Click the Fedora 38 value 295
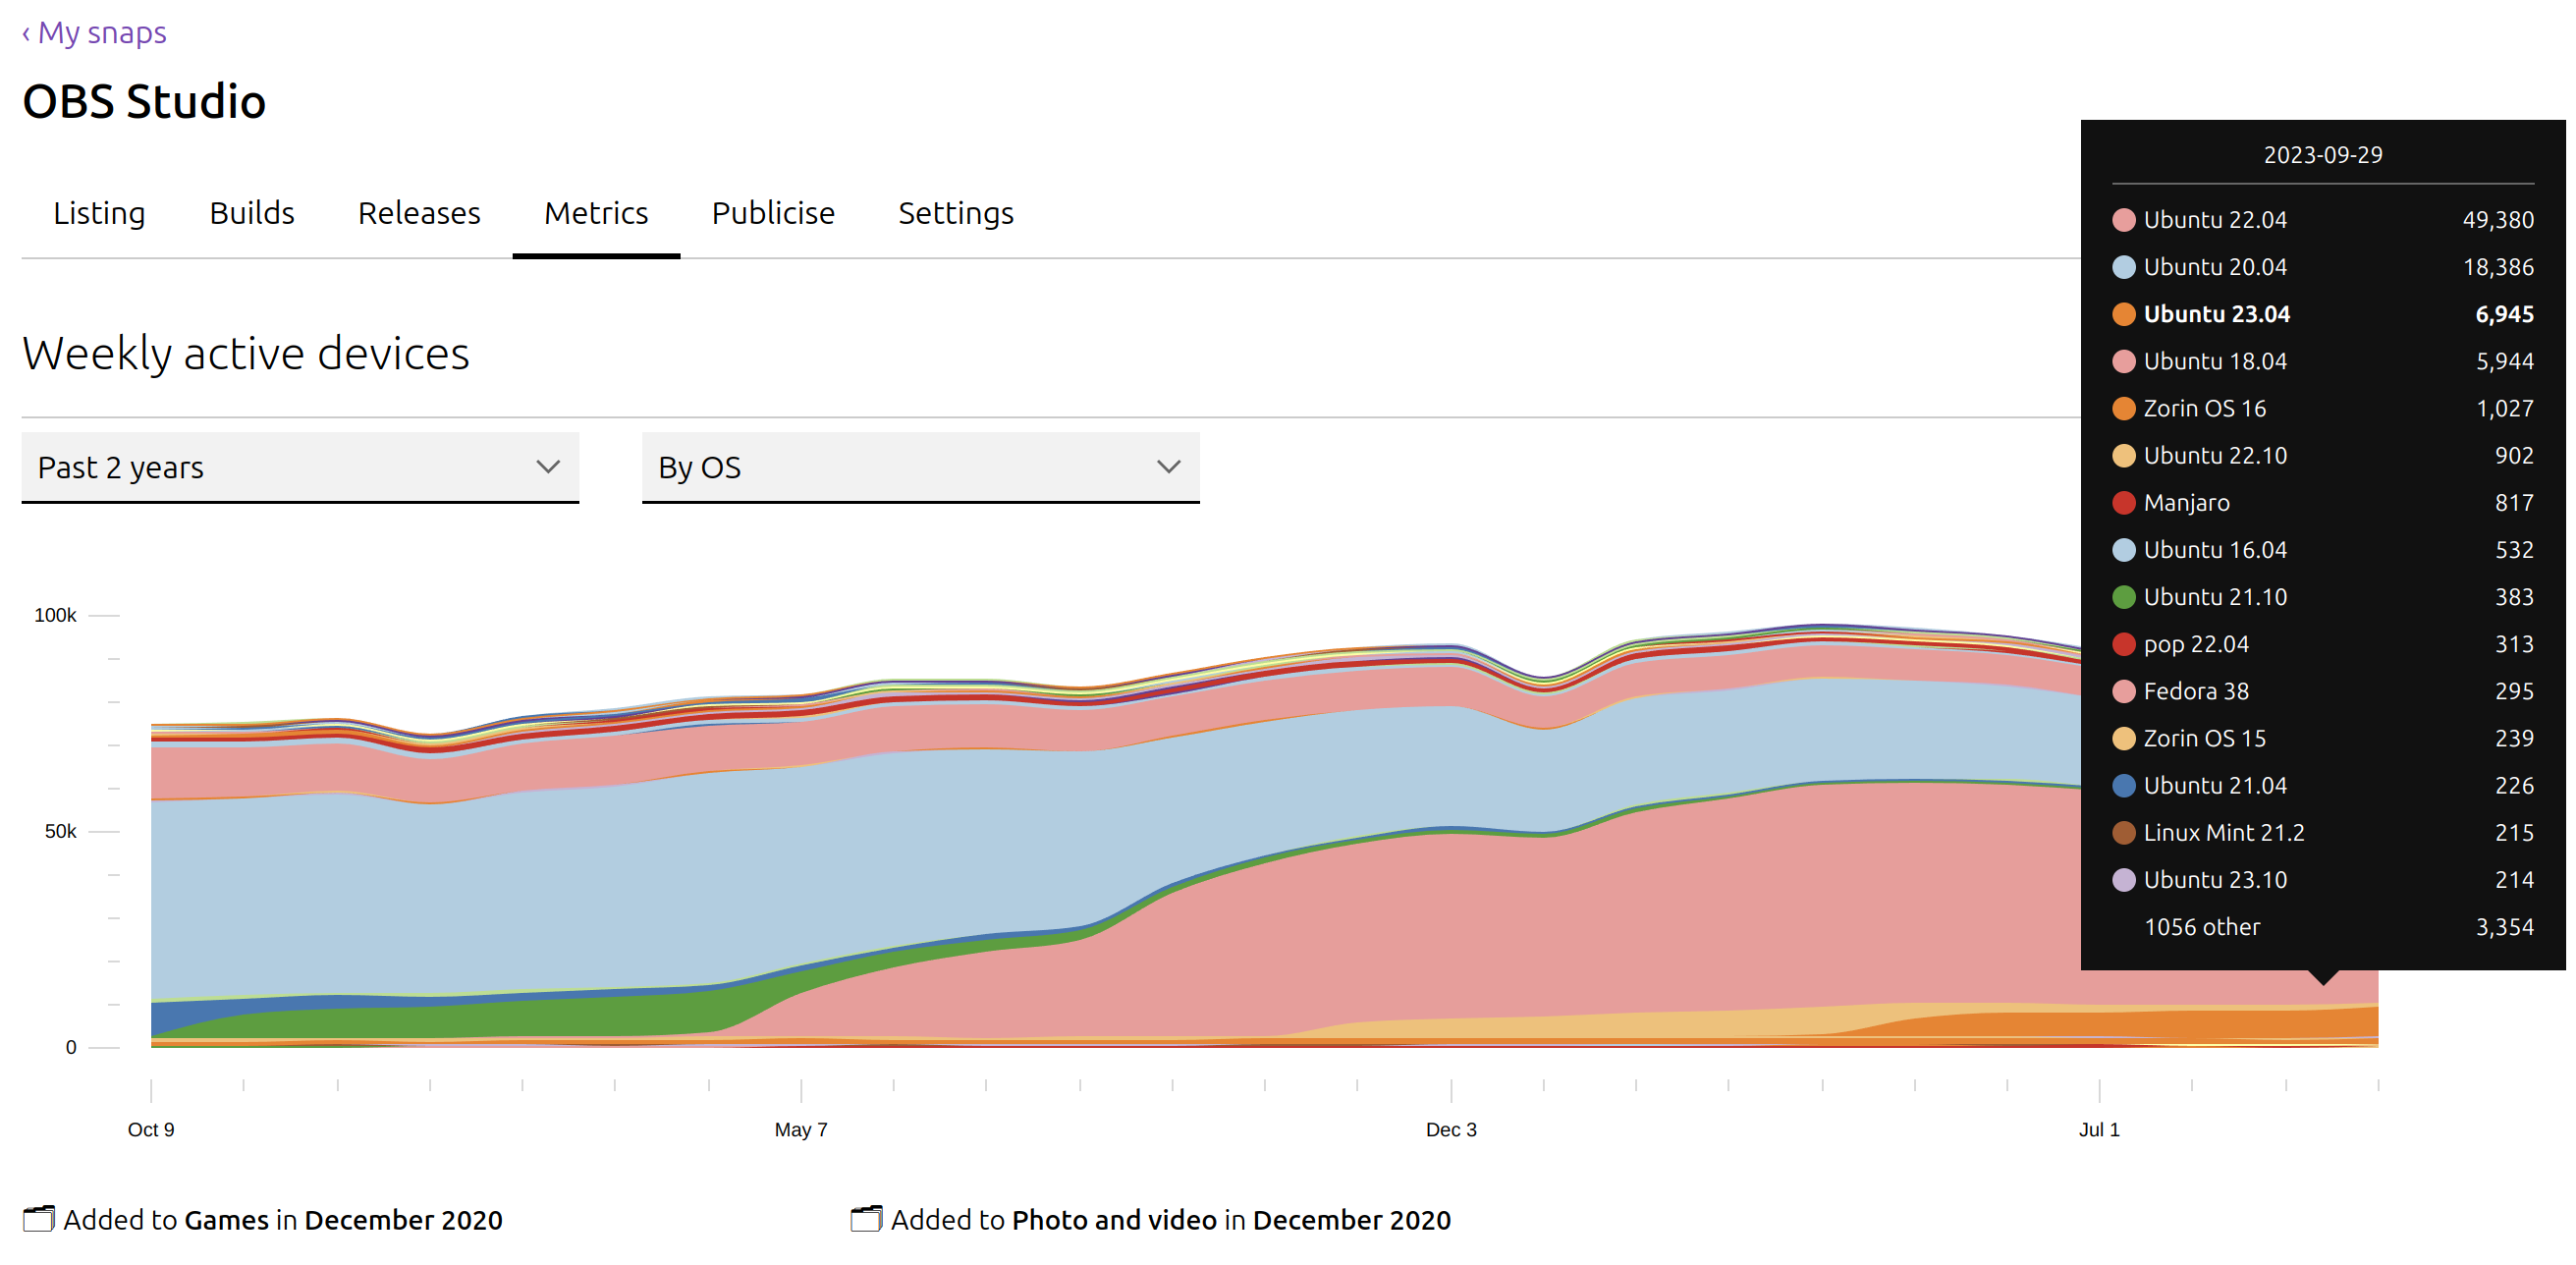This screenshot has width=2576, height=1265. [2514, 691]
